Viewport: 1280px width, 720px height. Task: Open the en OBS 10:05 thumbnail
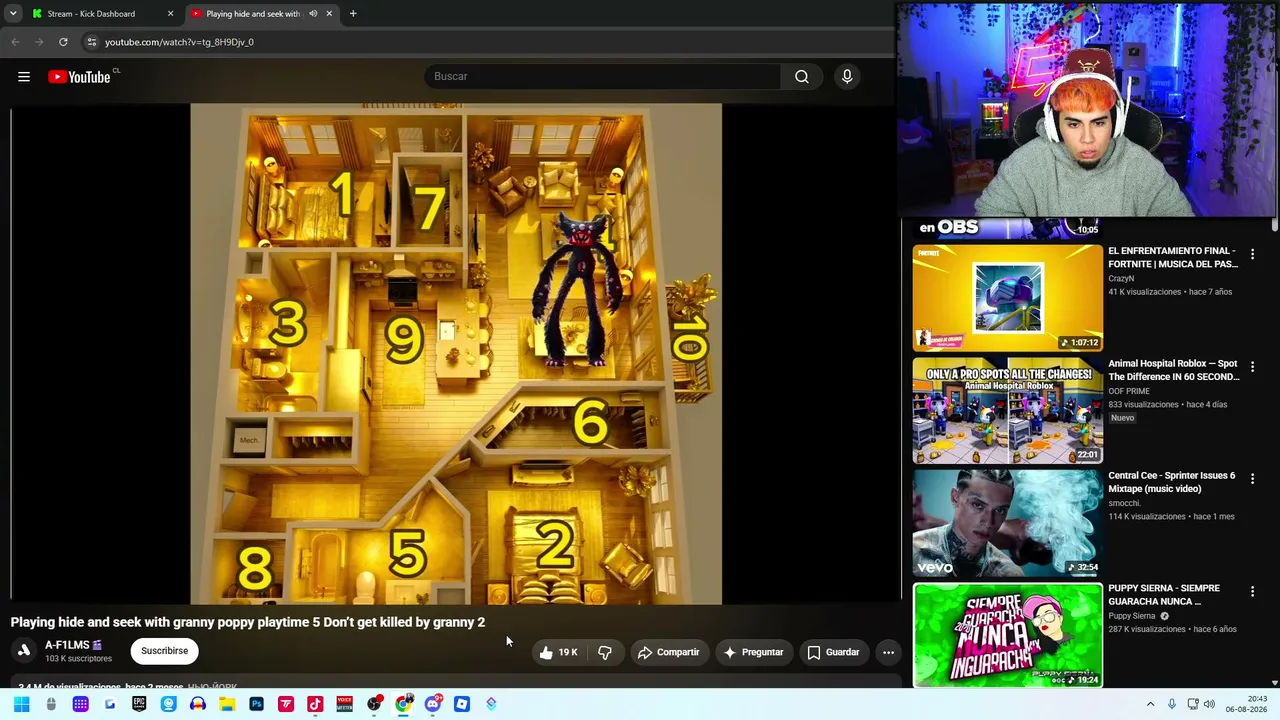[1007, 228]
